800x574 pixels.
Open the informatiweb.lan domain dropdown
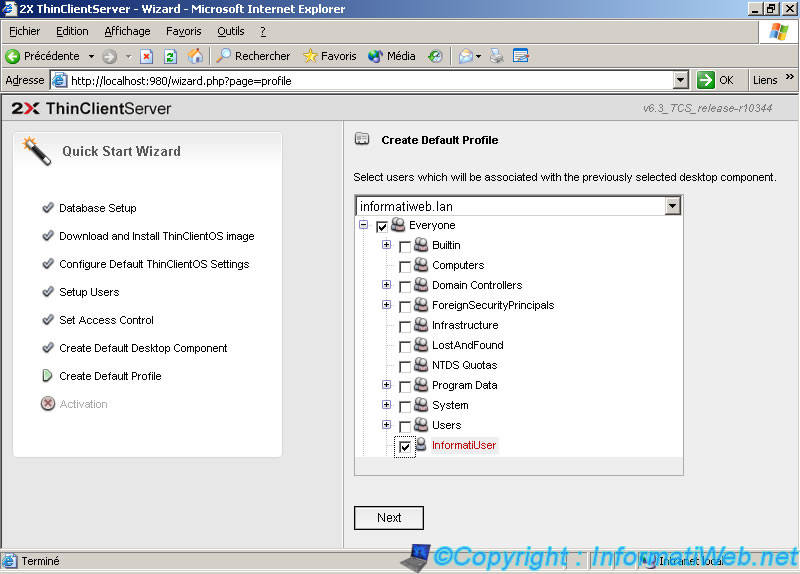tap(672, 206)
